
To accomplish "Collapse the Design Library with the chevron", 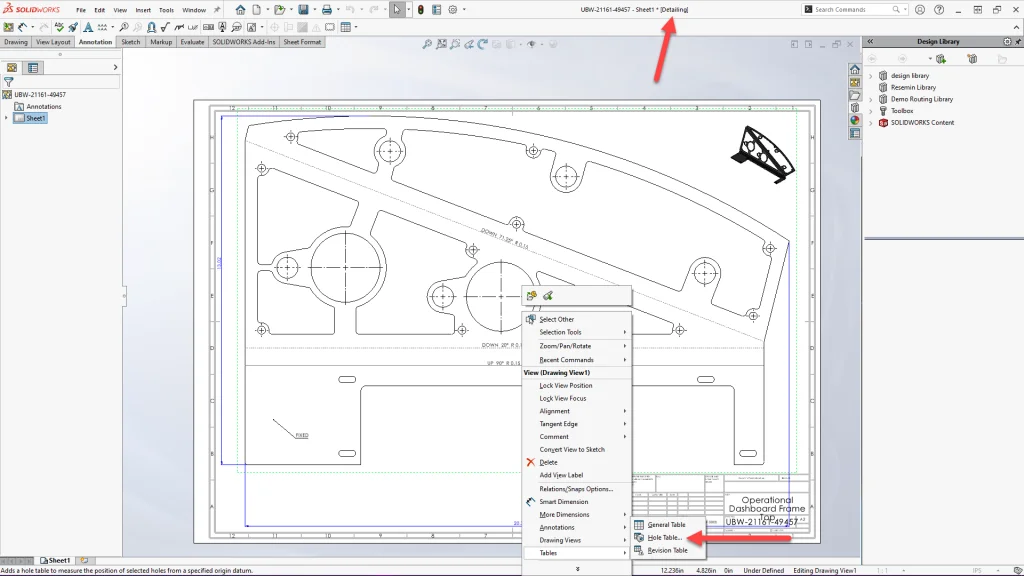I will coord(870,42).
